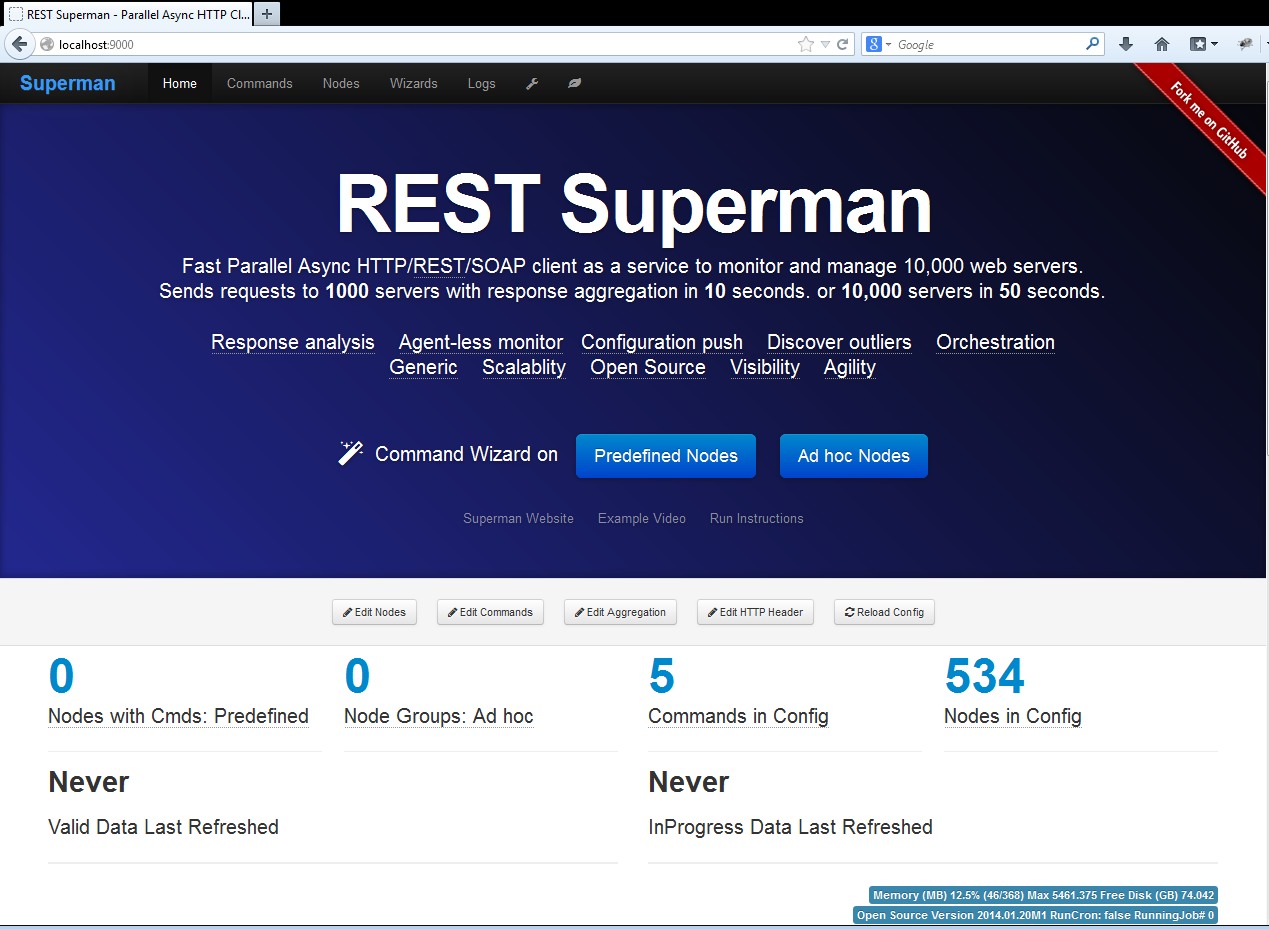Click the Fork me on GitHub ribbon
This screenshot has height=929, width=1269.
point(1208,119)
